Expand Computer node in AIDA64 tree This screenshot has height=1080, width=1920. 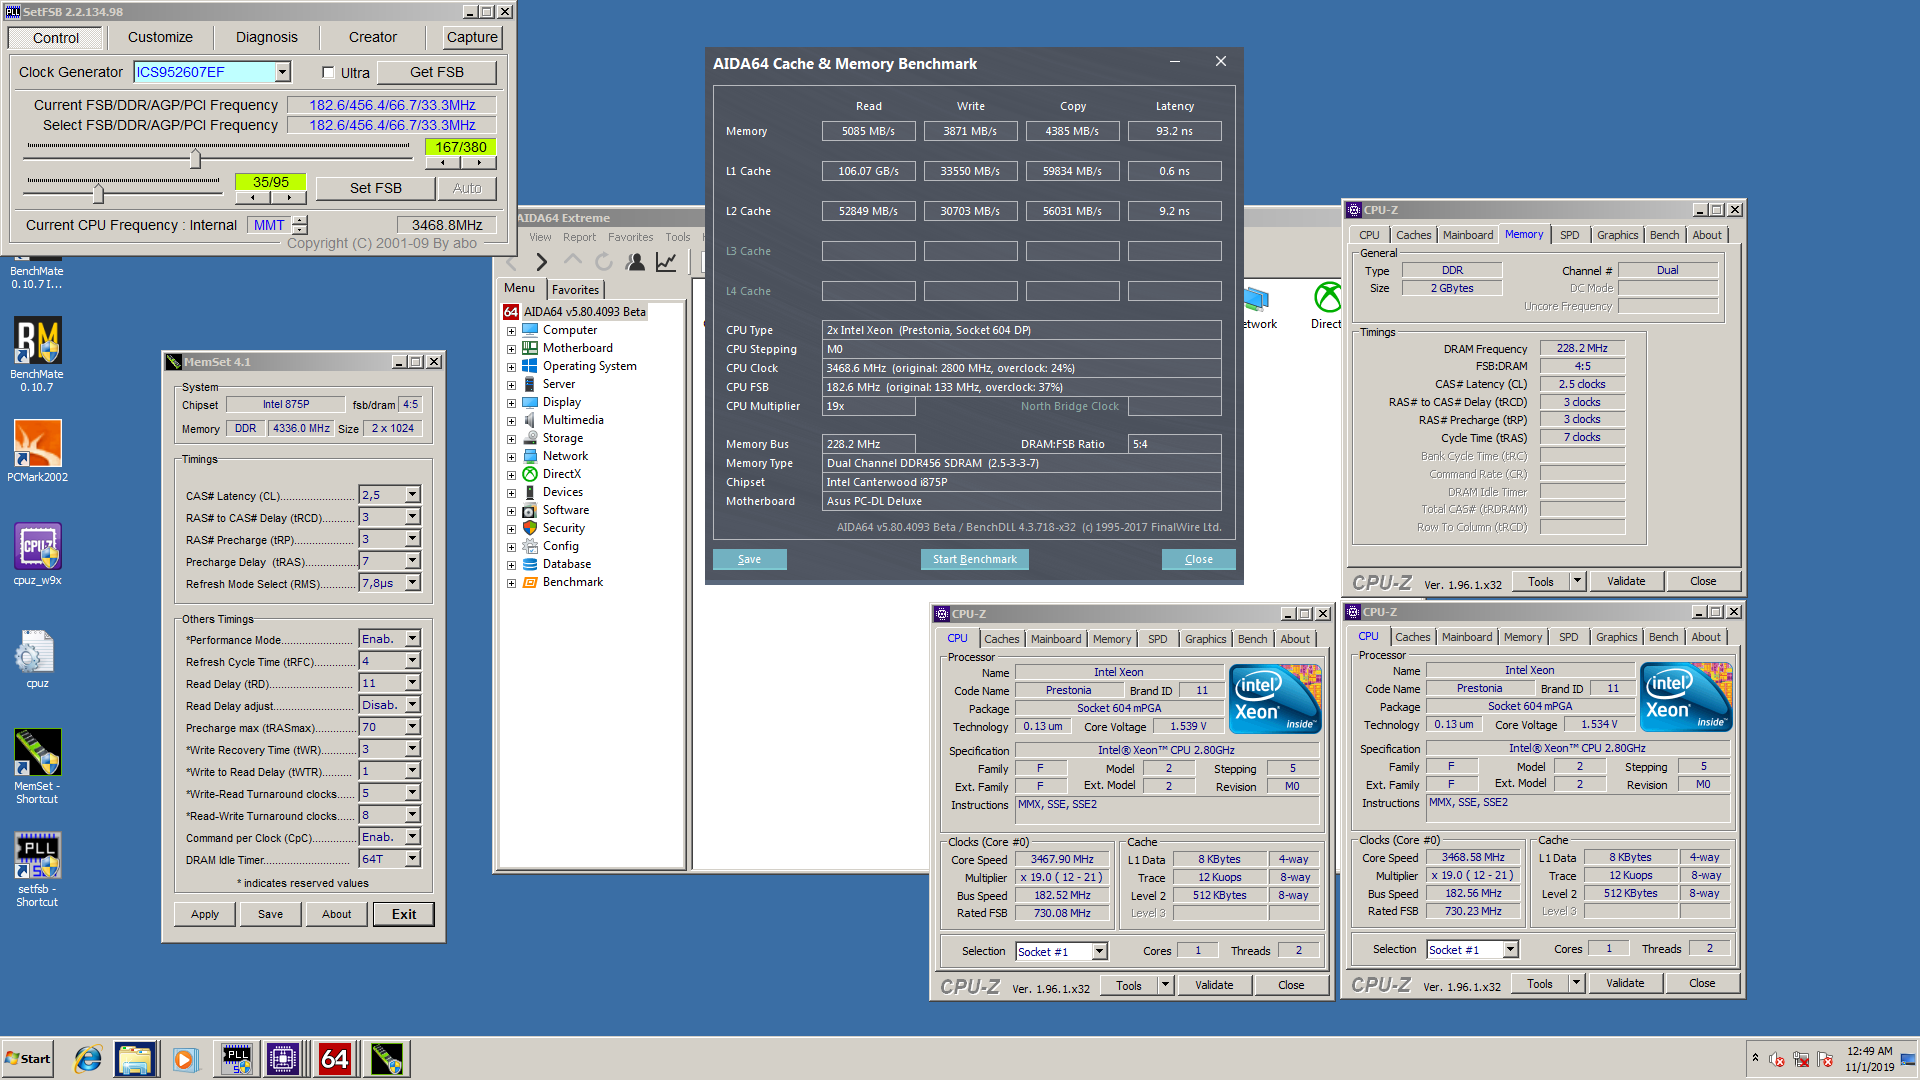point(511,331)
